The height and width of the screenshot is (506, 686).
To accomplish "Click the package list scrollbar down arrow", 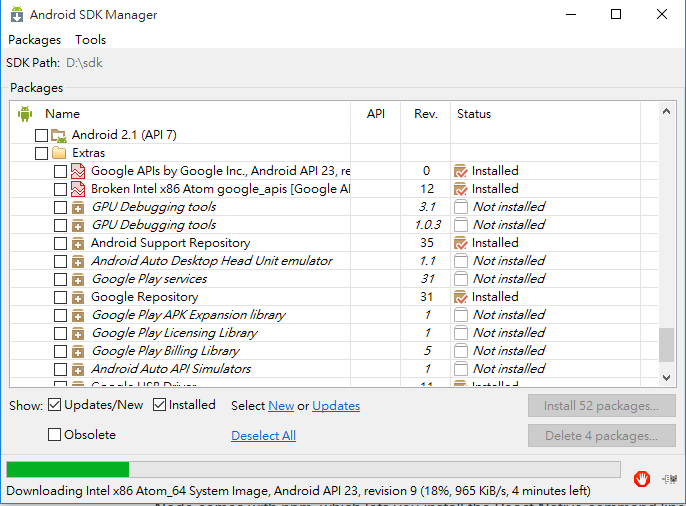I will click(666, 377).
